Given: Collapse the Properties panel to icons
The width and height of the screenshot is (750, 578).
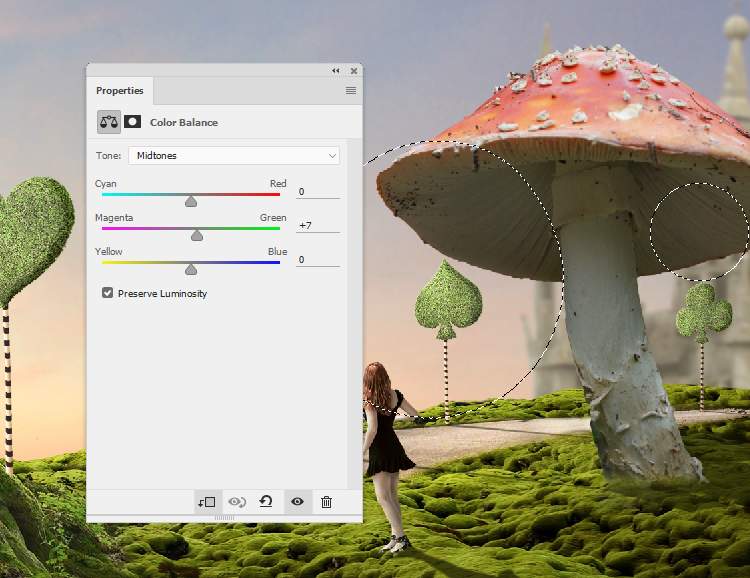Looking at the screenshot, I should click(x=336, y=71).
